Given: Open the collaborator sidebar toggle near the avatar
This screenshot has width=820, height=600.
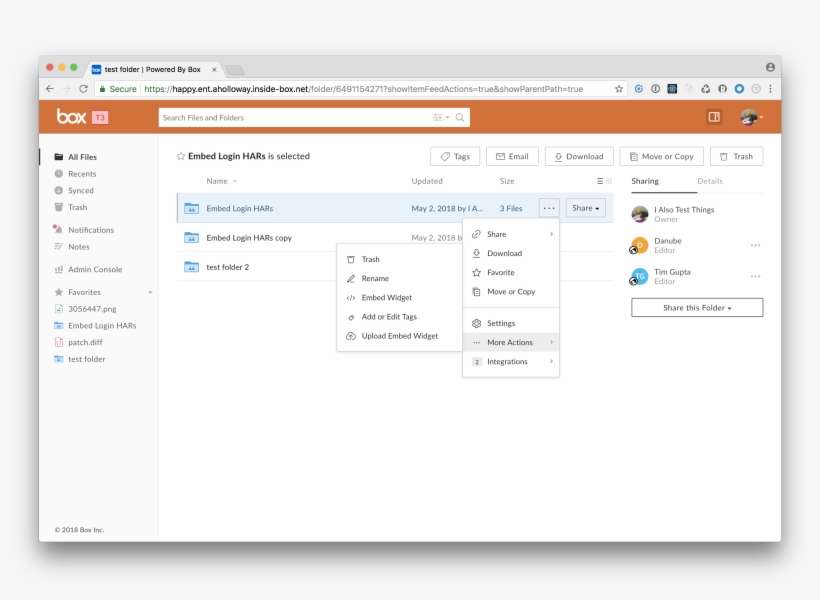Looking at the screenshot, I should coord(712,118).
